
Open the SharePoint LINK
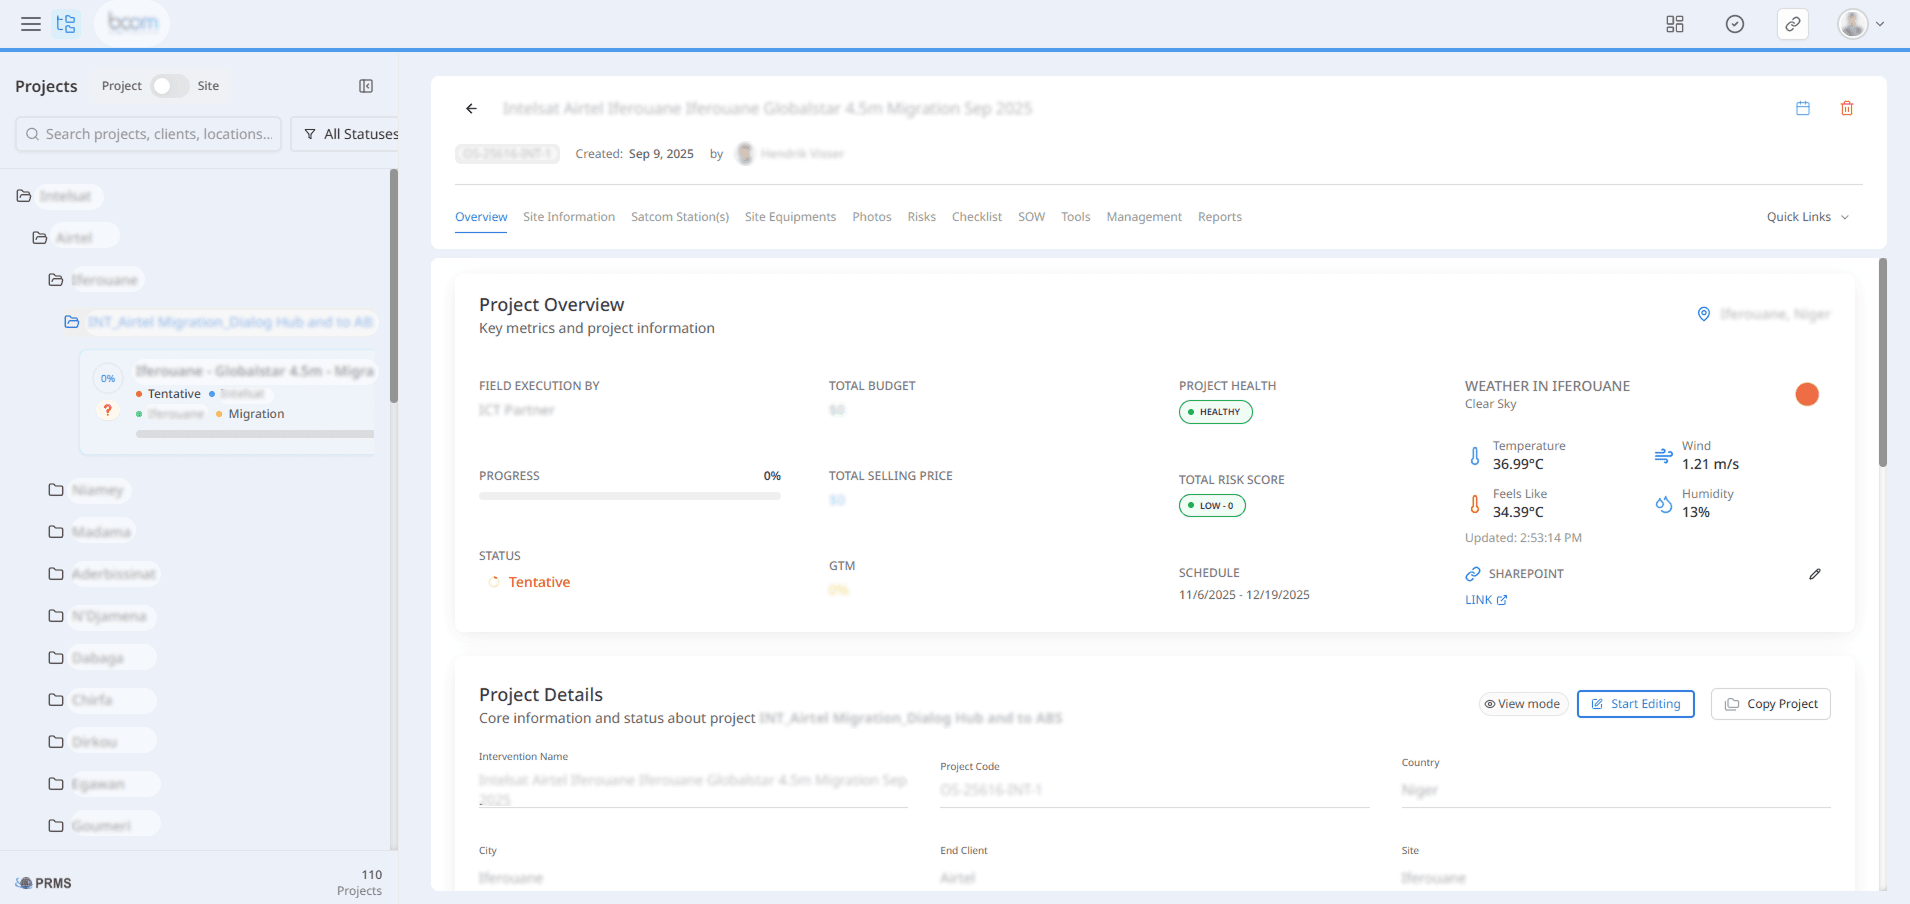1485,600
